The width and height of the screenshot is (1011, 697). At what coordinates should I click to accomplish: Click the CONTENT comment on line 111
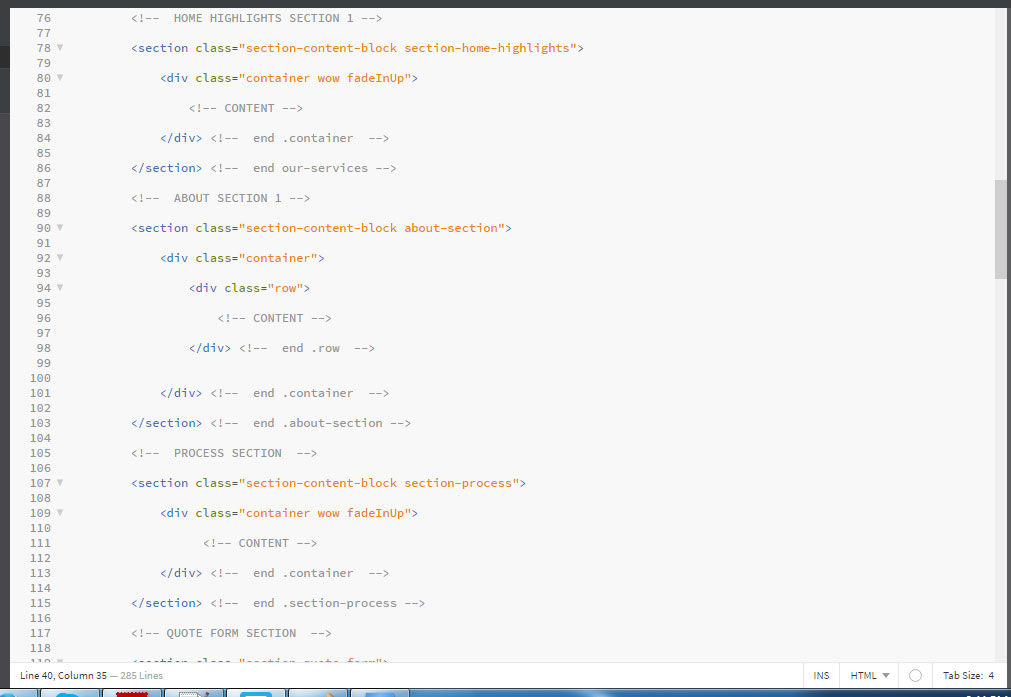point(260,543)
